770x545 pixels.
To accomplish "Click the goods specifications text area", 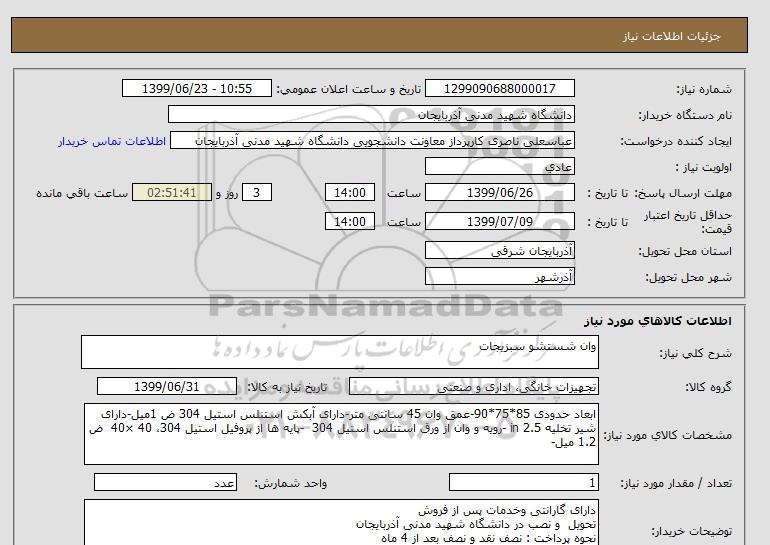I will (341, 434).
